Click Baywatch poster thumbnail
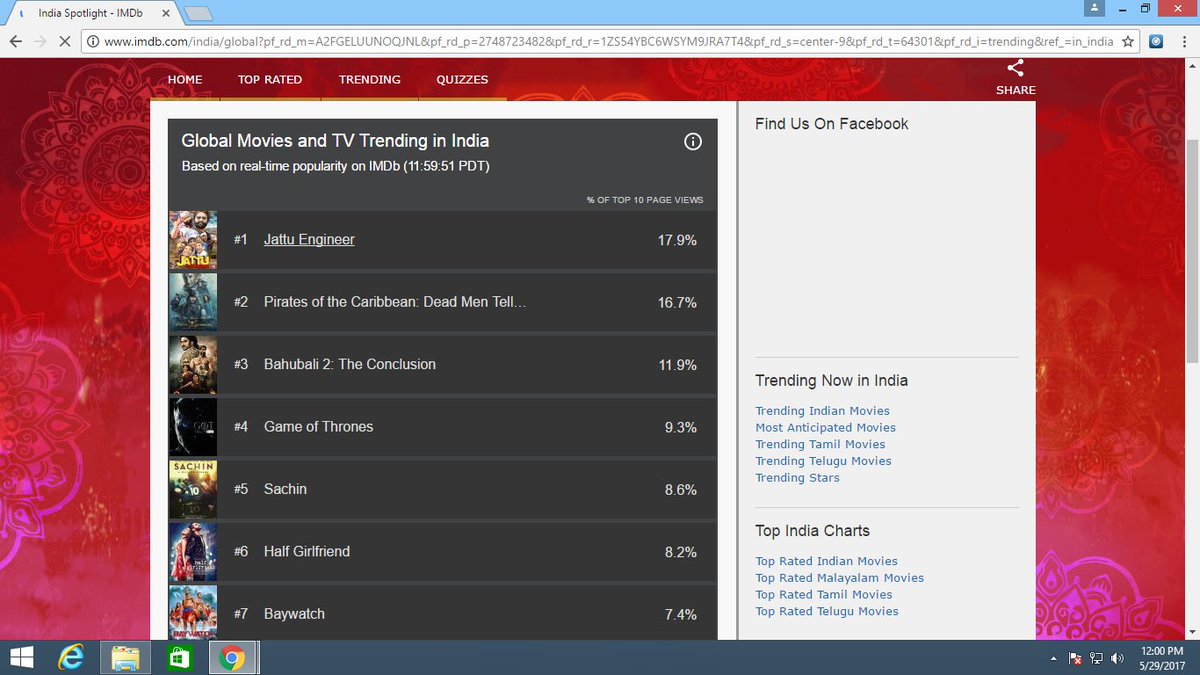1200x675 pixels. (193, 612)
